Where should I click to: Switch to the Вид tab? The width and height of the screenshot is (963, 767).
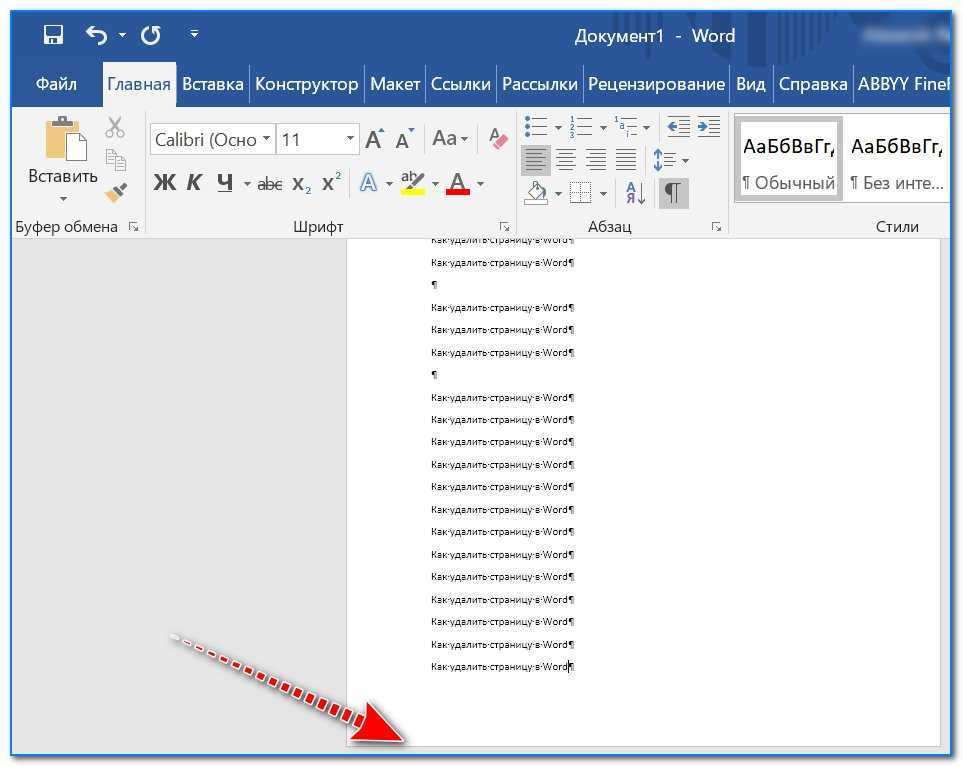point(751,84)
